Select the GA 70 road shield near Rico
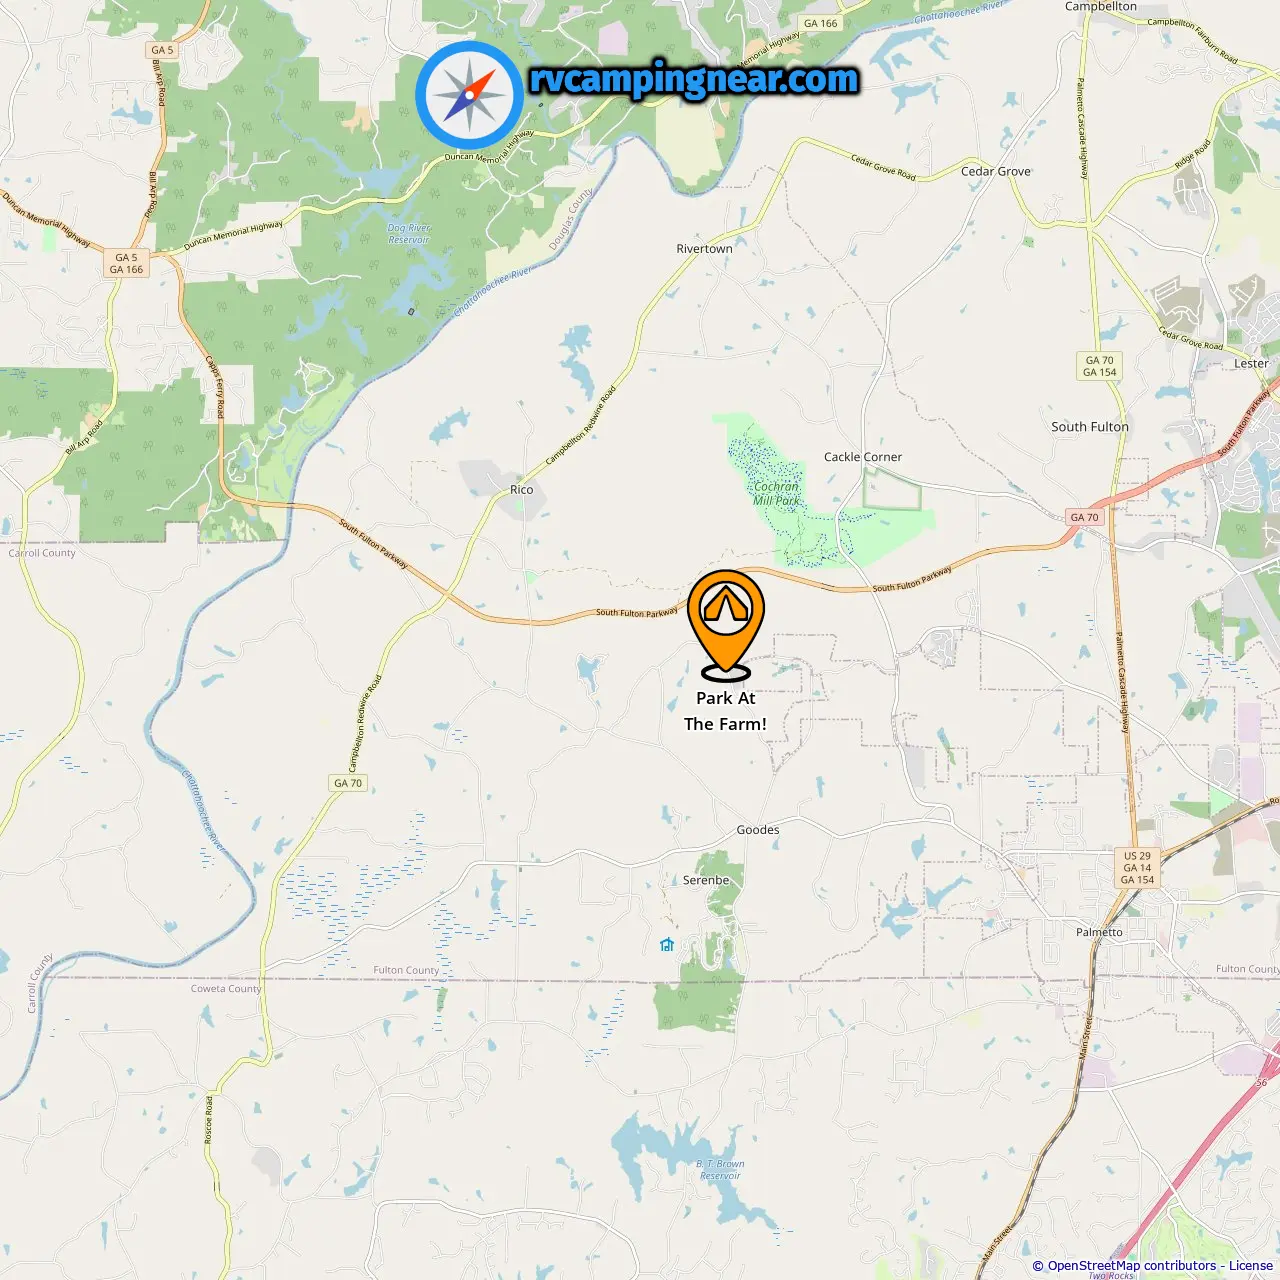The height and width of the screenshot is (1280, 1280). click(348, 783)
